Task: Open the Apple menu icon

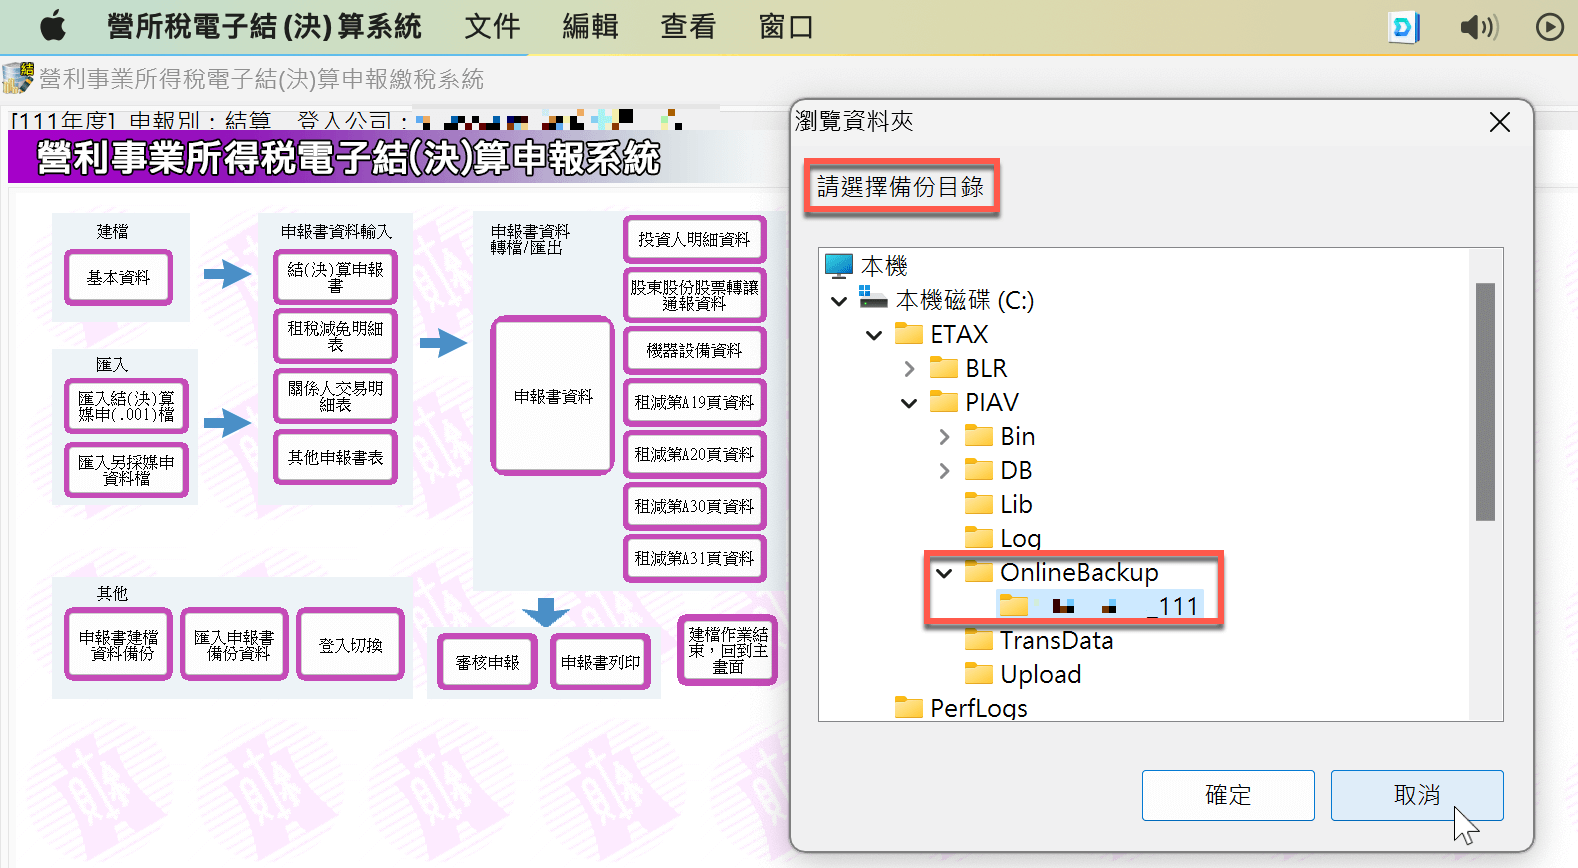Action: (x=53, y=26)
